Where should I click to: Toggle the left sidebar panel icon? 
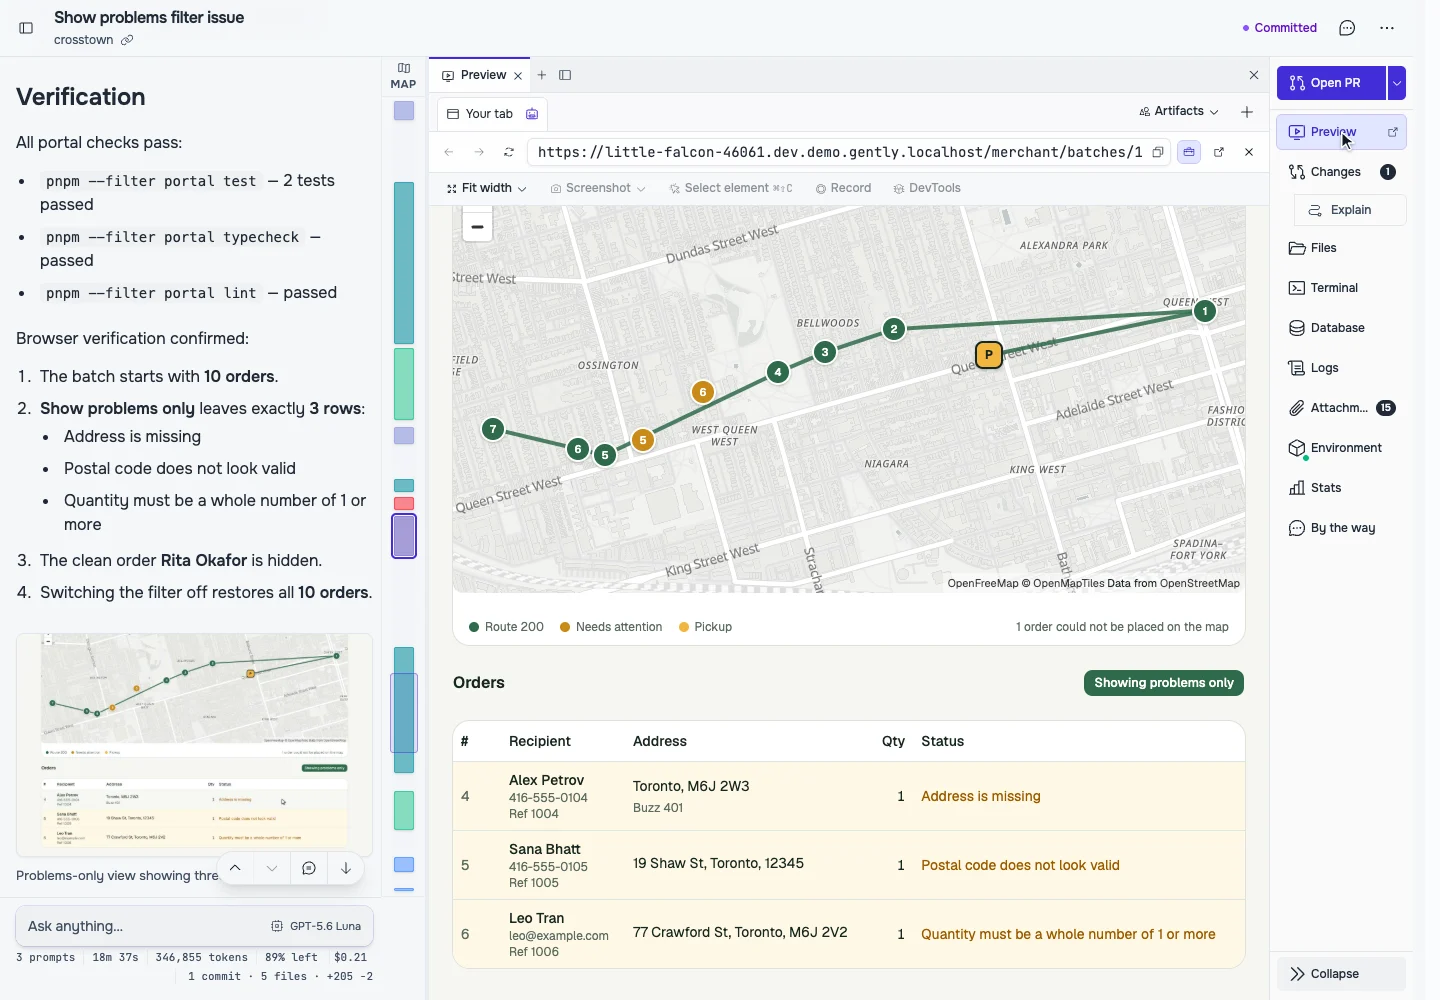(26, 28)
